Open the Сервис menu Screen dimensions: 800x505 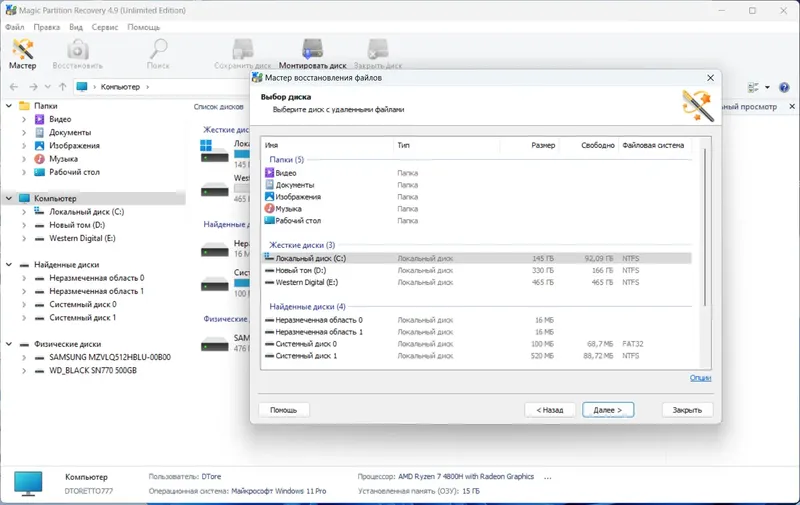click(105, 27)
